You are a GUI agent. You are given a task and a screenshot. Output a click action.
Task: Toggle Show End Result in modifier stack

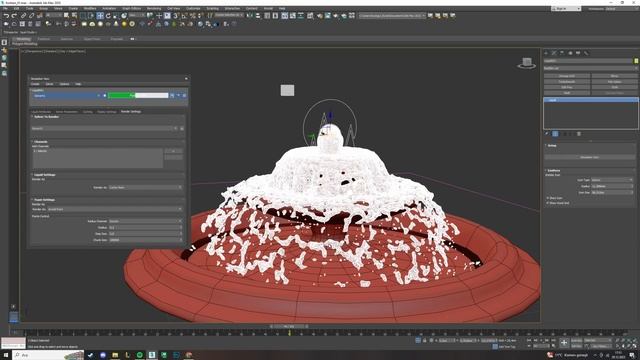(x=555, y=134)
